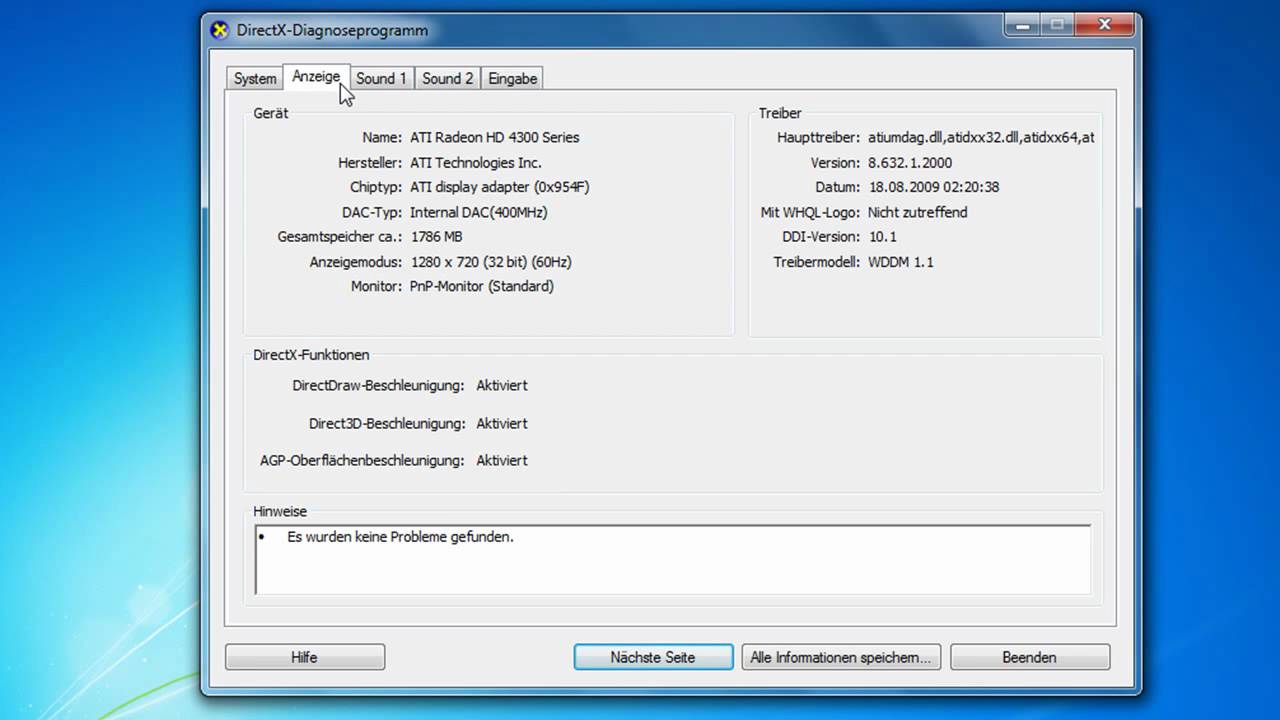Open the Sound 2 tab

coord(447,78)
